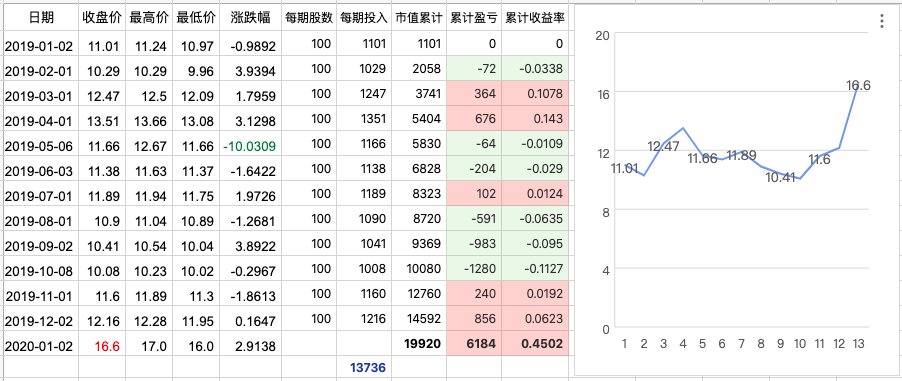Click the chart data label 11.01
This screenshot has height=381, width=902.
point(624,168)
